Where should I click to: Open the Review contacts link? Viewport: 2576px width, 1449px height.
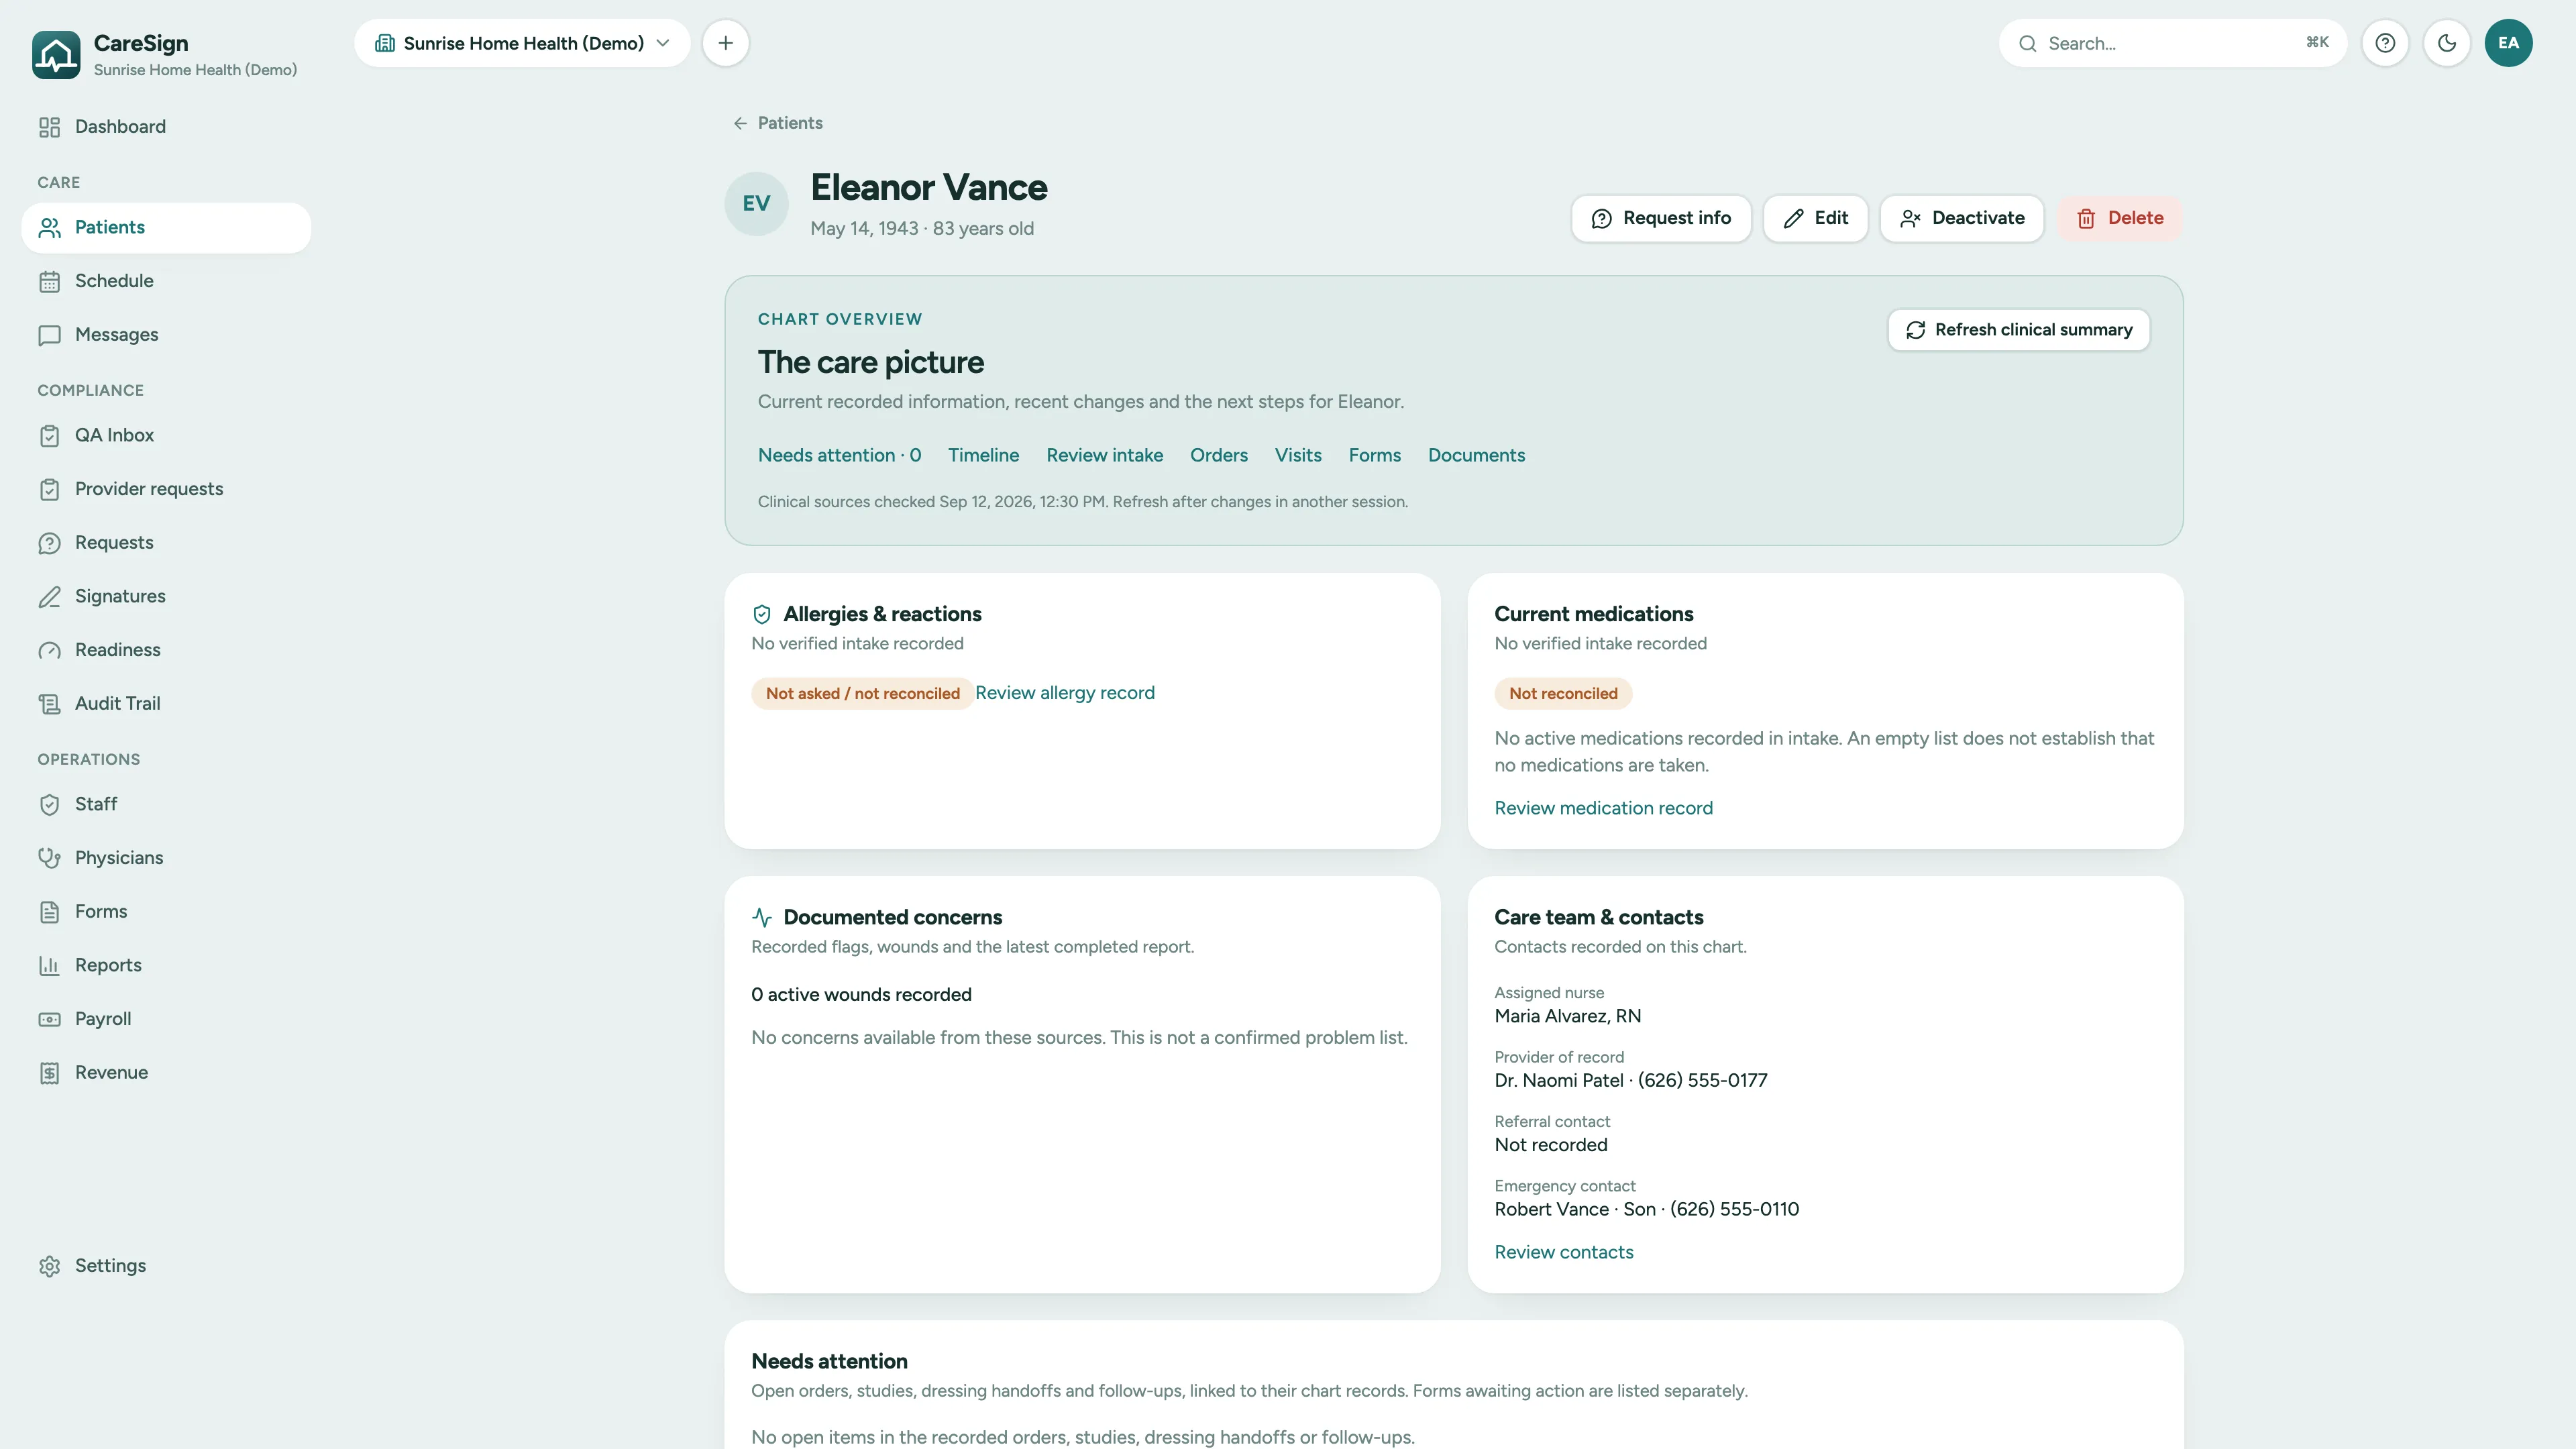(1563, 1252)
